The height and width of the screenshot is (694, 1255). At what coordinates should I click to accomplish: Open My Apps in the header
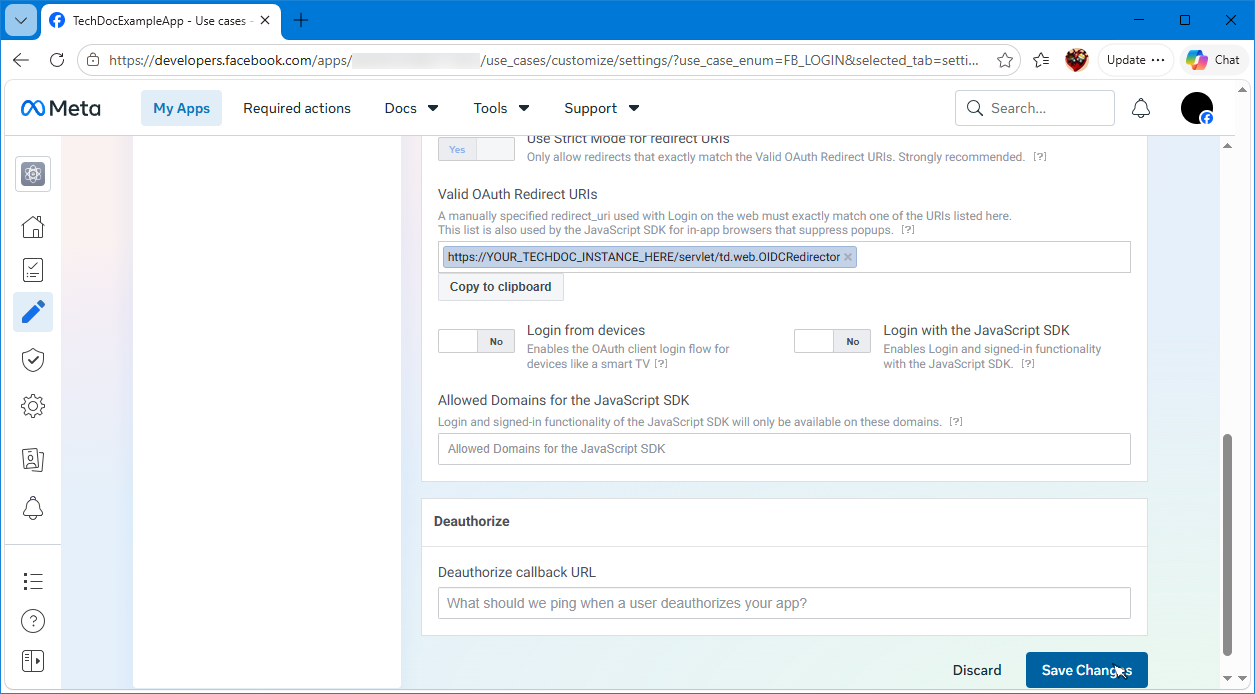pos(181,108)
